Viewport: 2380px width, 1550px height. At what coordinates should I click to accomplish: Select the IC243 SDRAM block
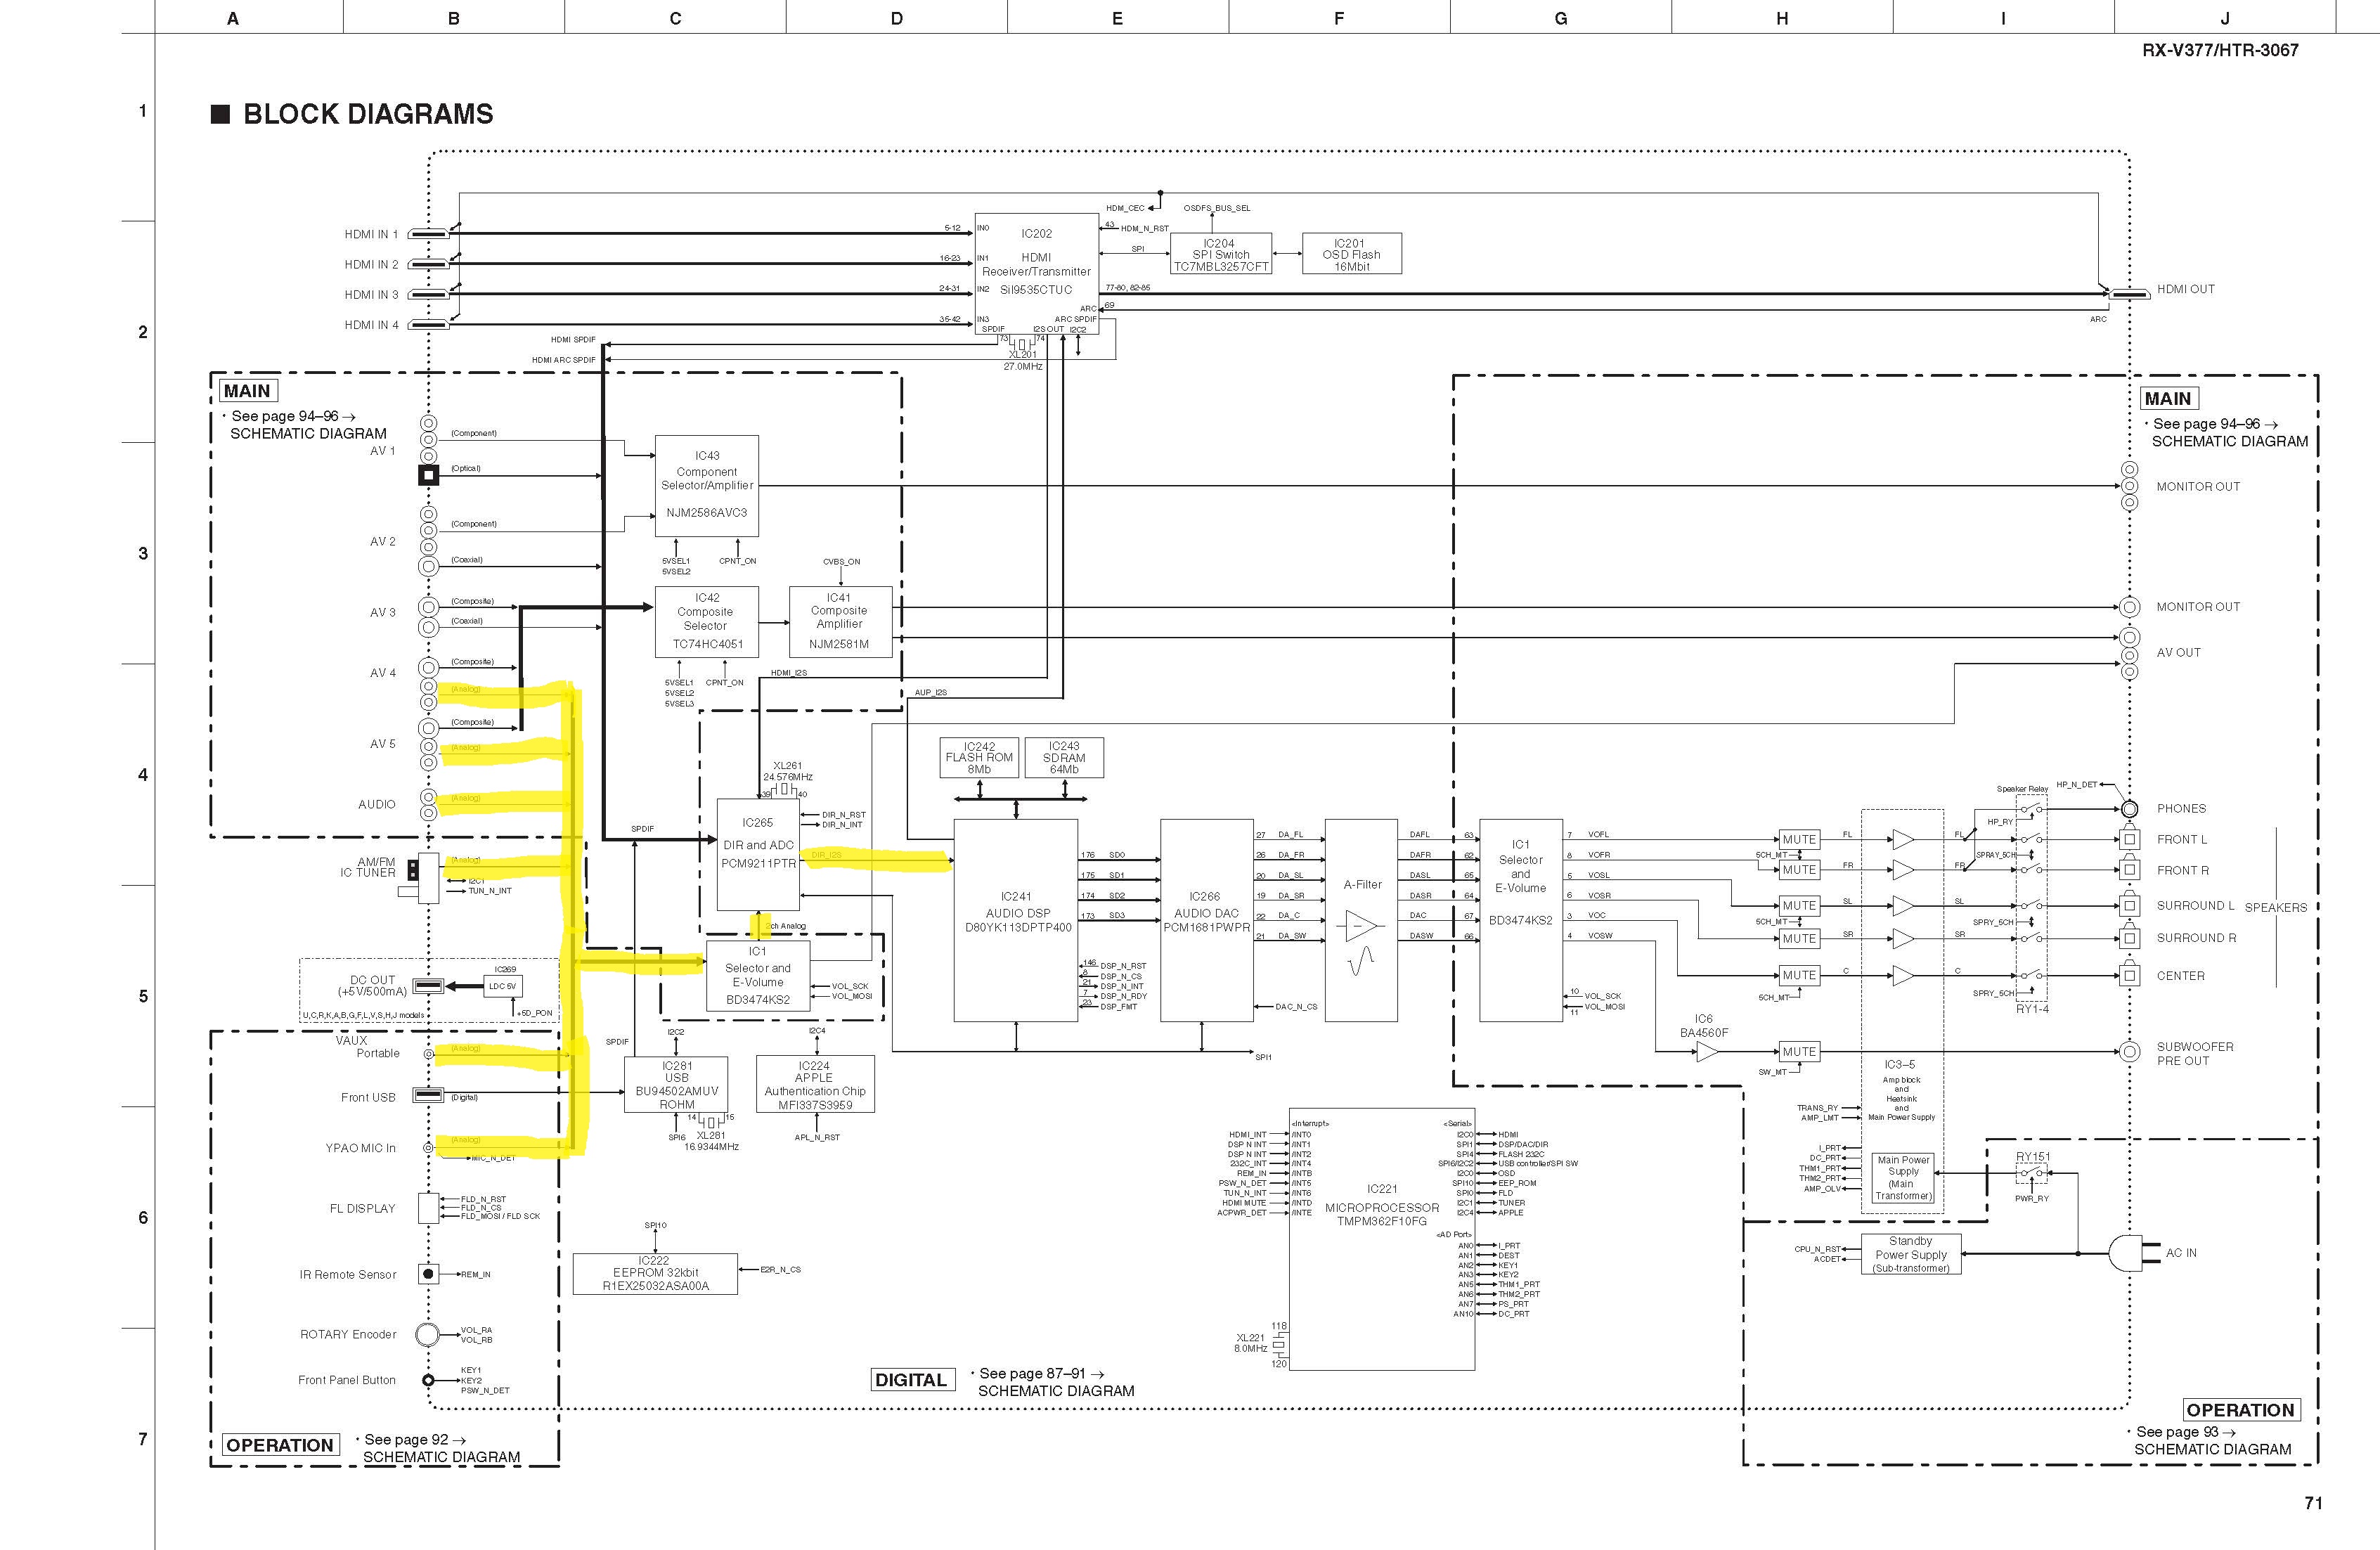1064,758
